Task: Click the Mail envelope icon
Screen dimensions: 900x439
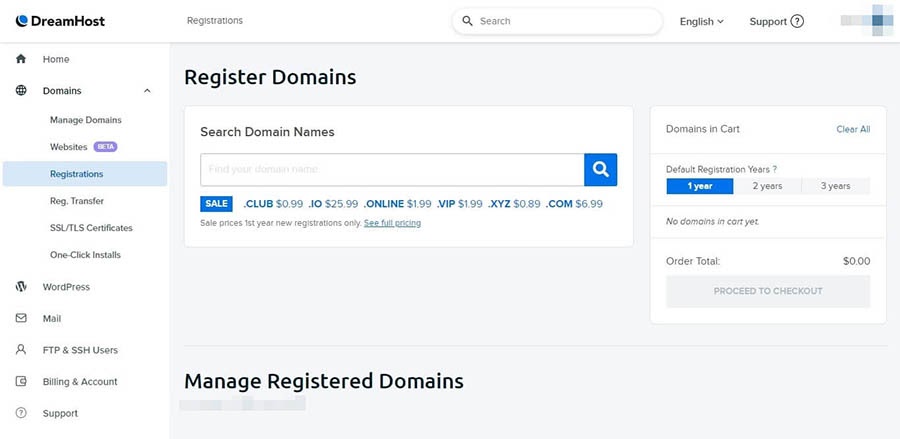Action: pyautogui.click(x=21, y=318)
